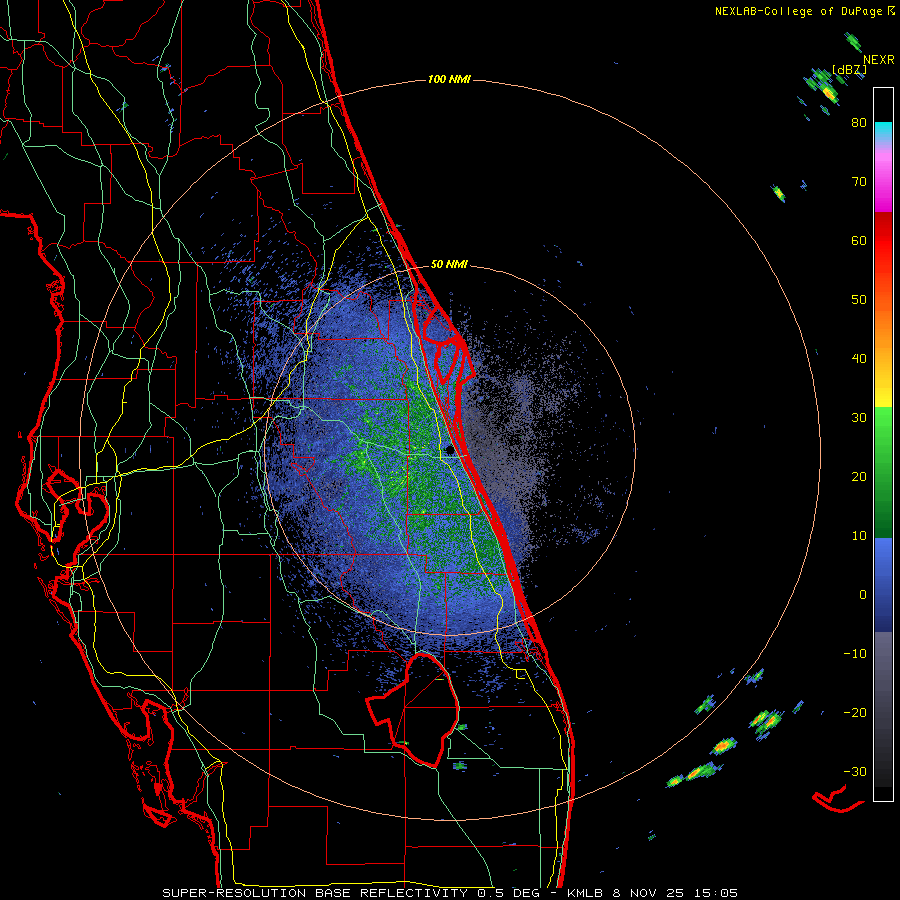Click the "[dBZ]" unit label
Viewport: 900px width, 900px height.
849,69
